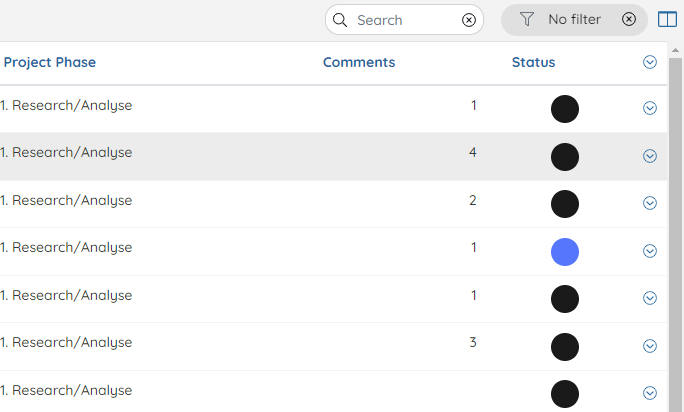Open the header chevron menu next to Status
The image size is (684, 412).
[650, 62]
